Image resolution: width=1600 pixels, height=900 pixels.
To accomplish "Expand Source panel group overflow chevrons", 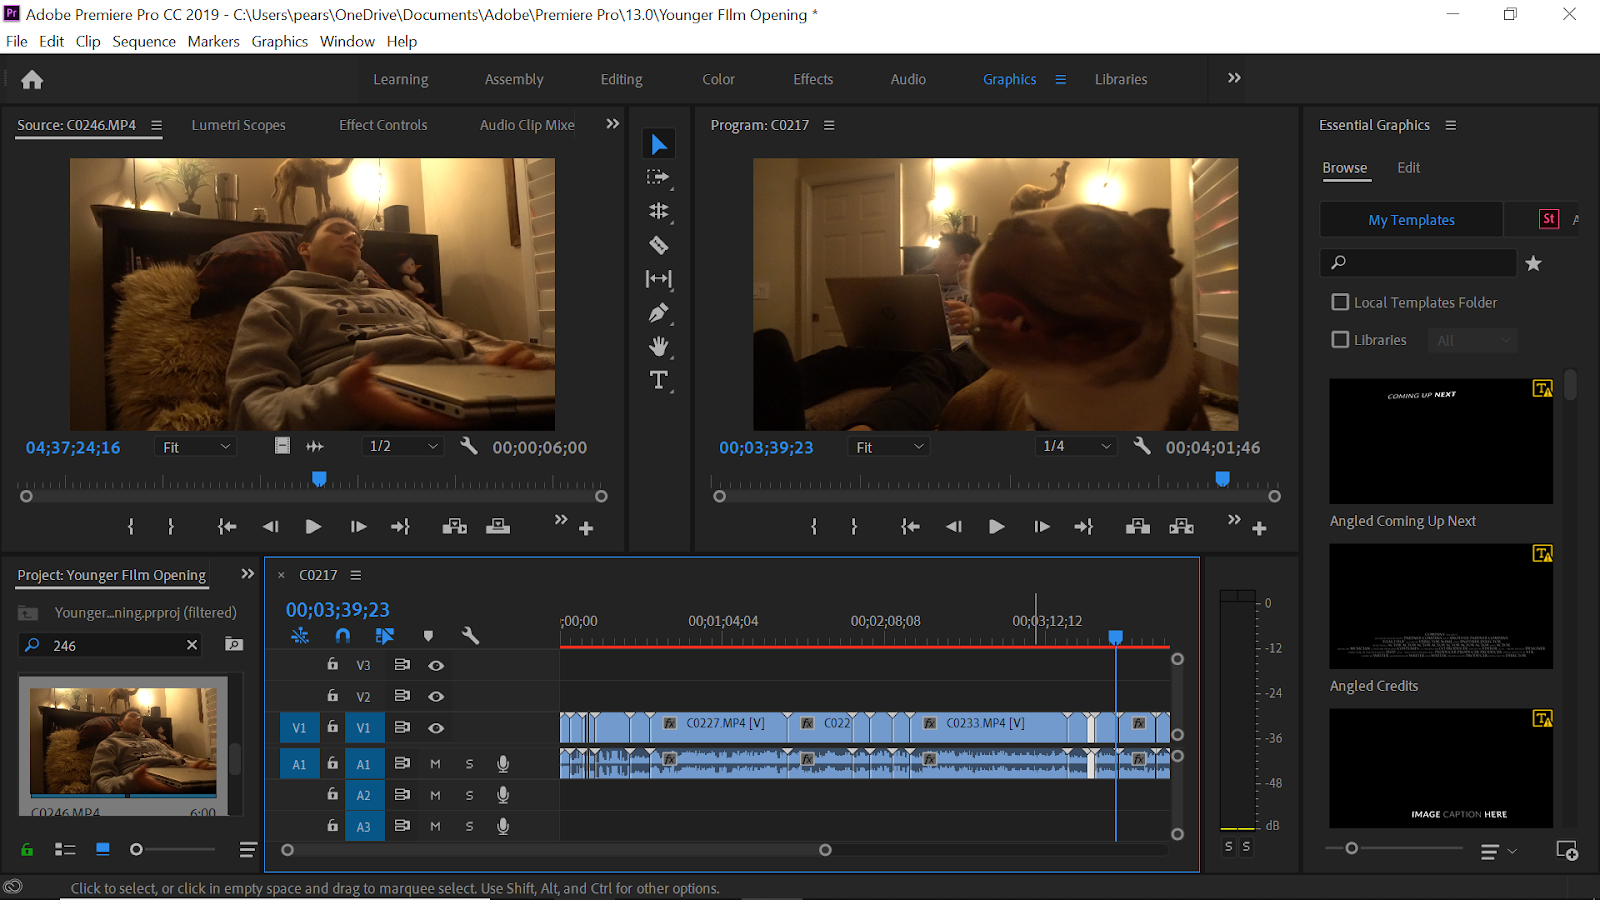I will 613,124.
